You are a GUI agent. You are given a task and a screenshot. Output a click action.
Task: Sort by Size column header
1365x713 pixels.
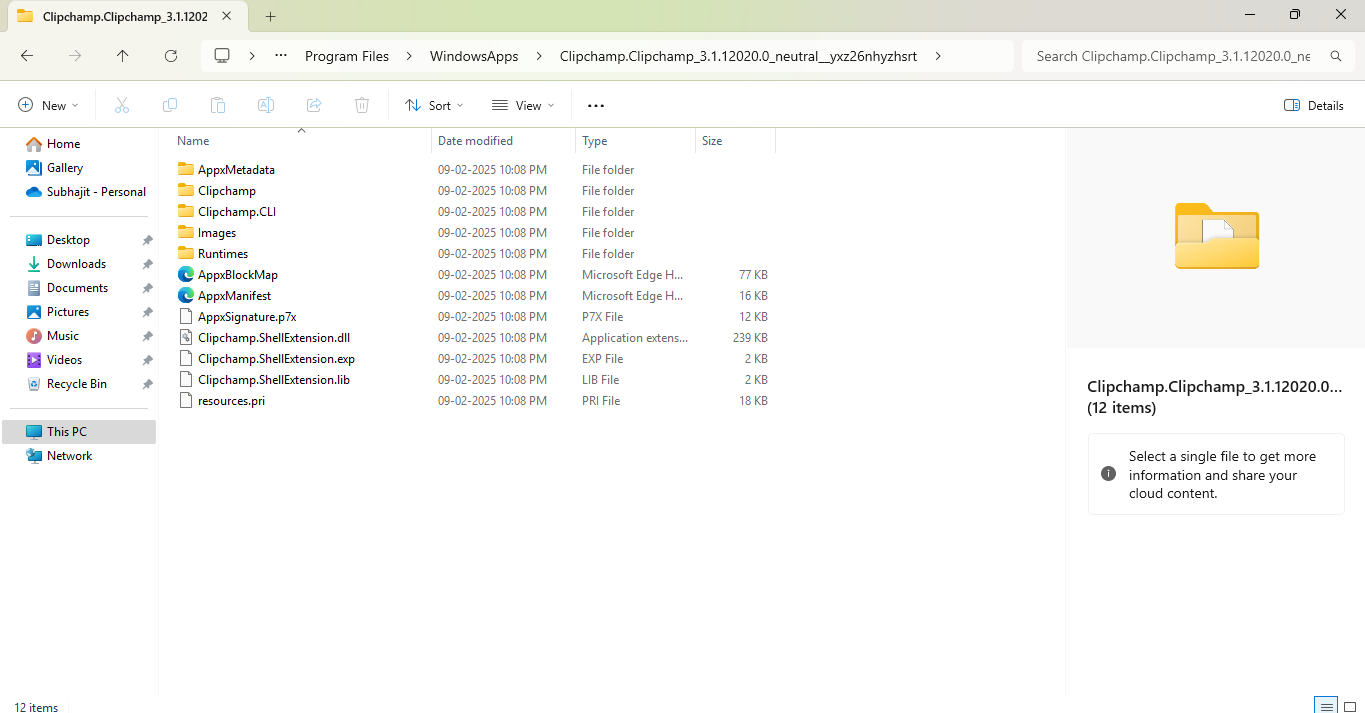tap(736, 141)
